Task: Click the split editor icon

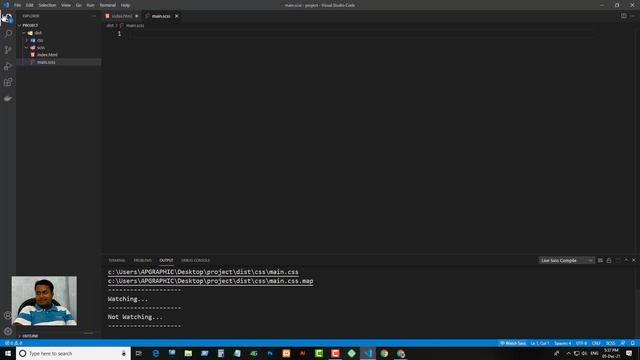Action: (x=624, y=16)
